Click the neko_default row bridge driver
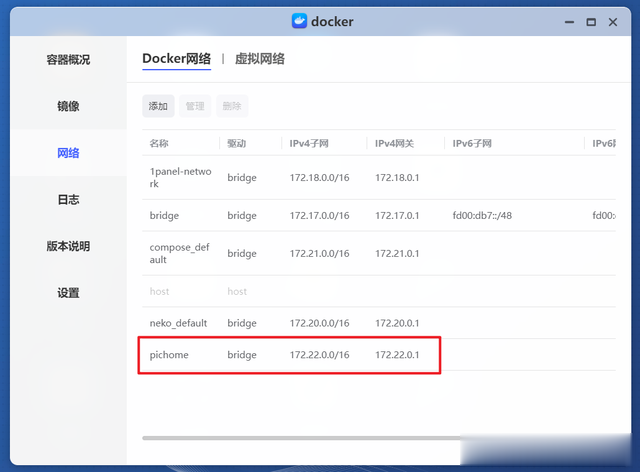Image resolution: width=640 pixels, height=472 pixels. coord(242,323)
